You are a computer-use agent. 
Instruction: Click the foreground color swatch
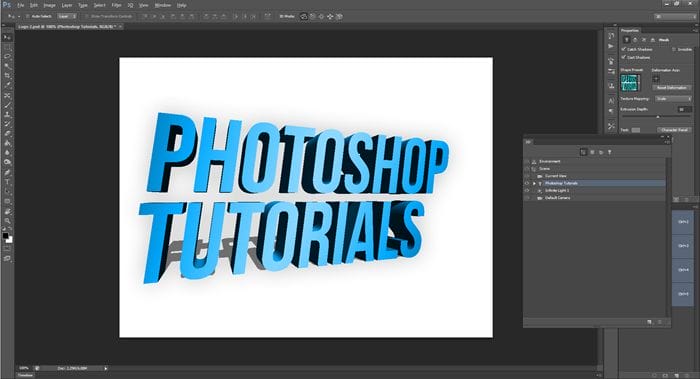pos(5,236)
